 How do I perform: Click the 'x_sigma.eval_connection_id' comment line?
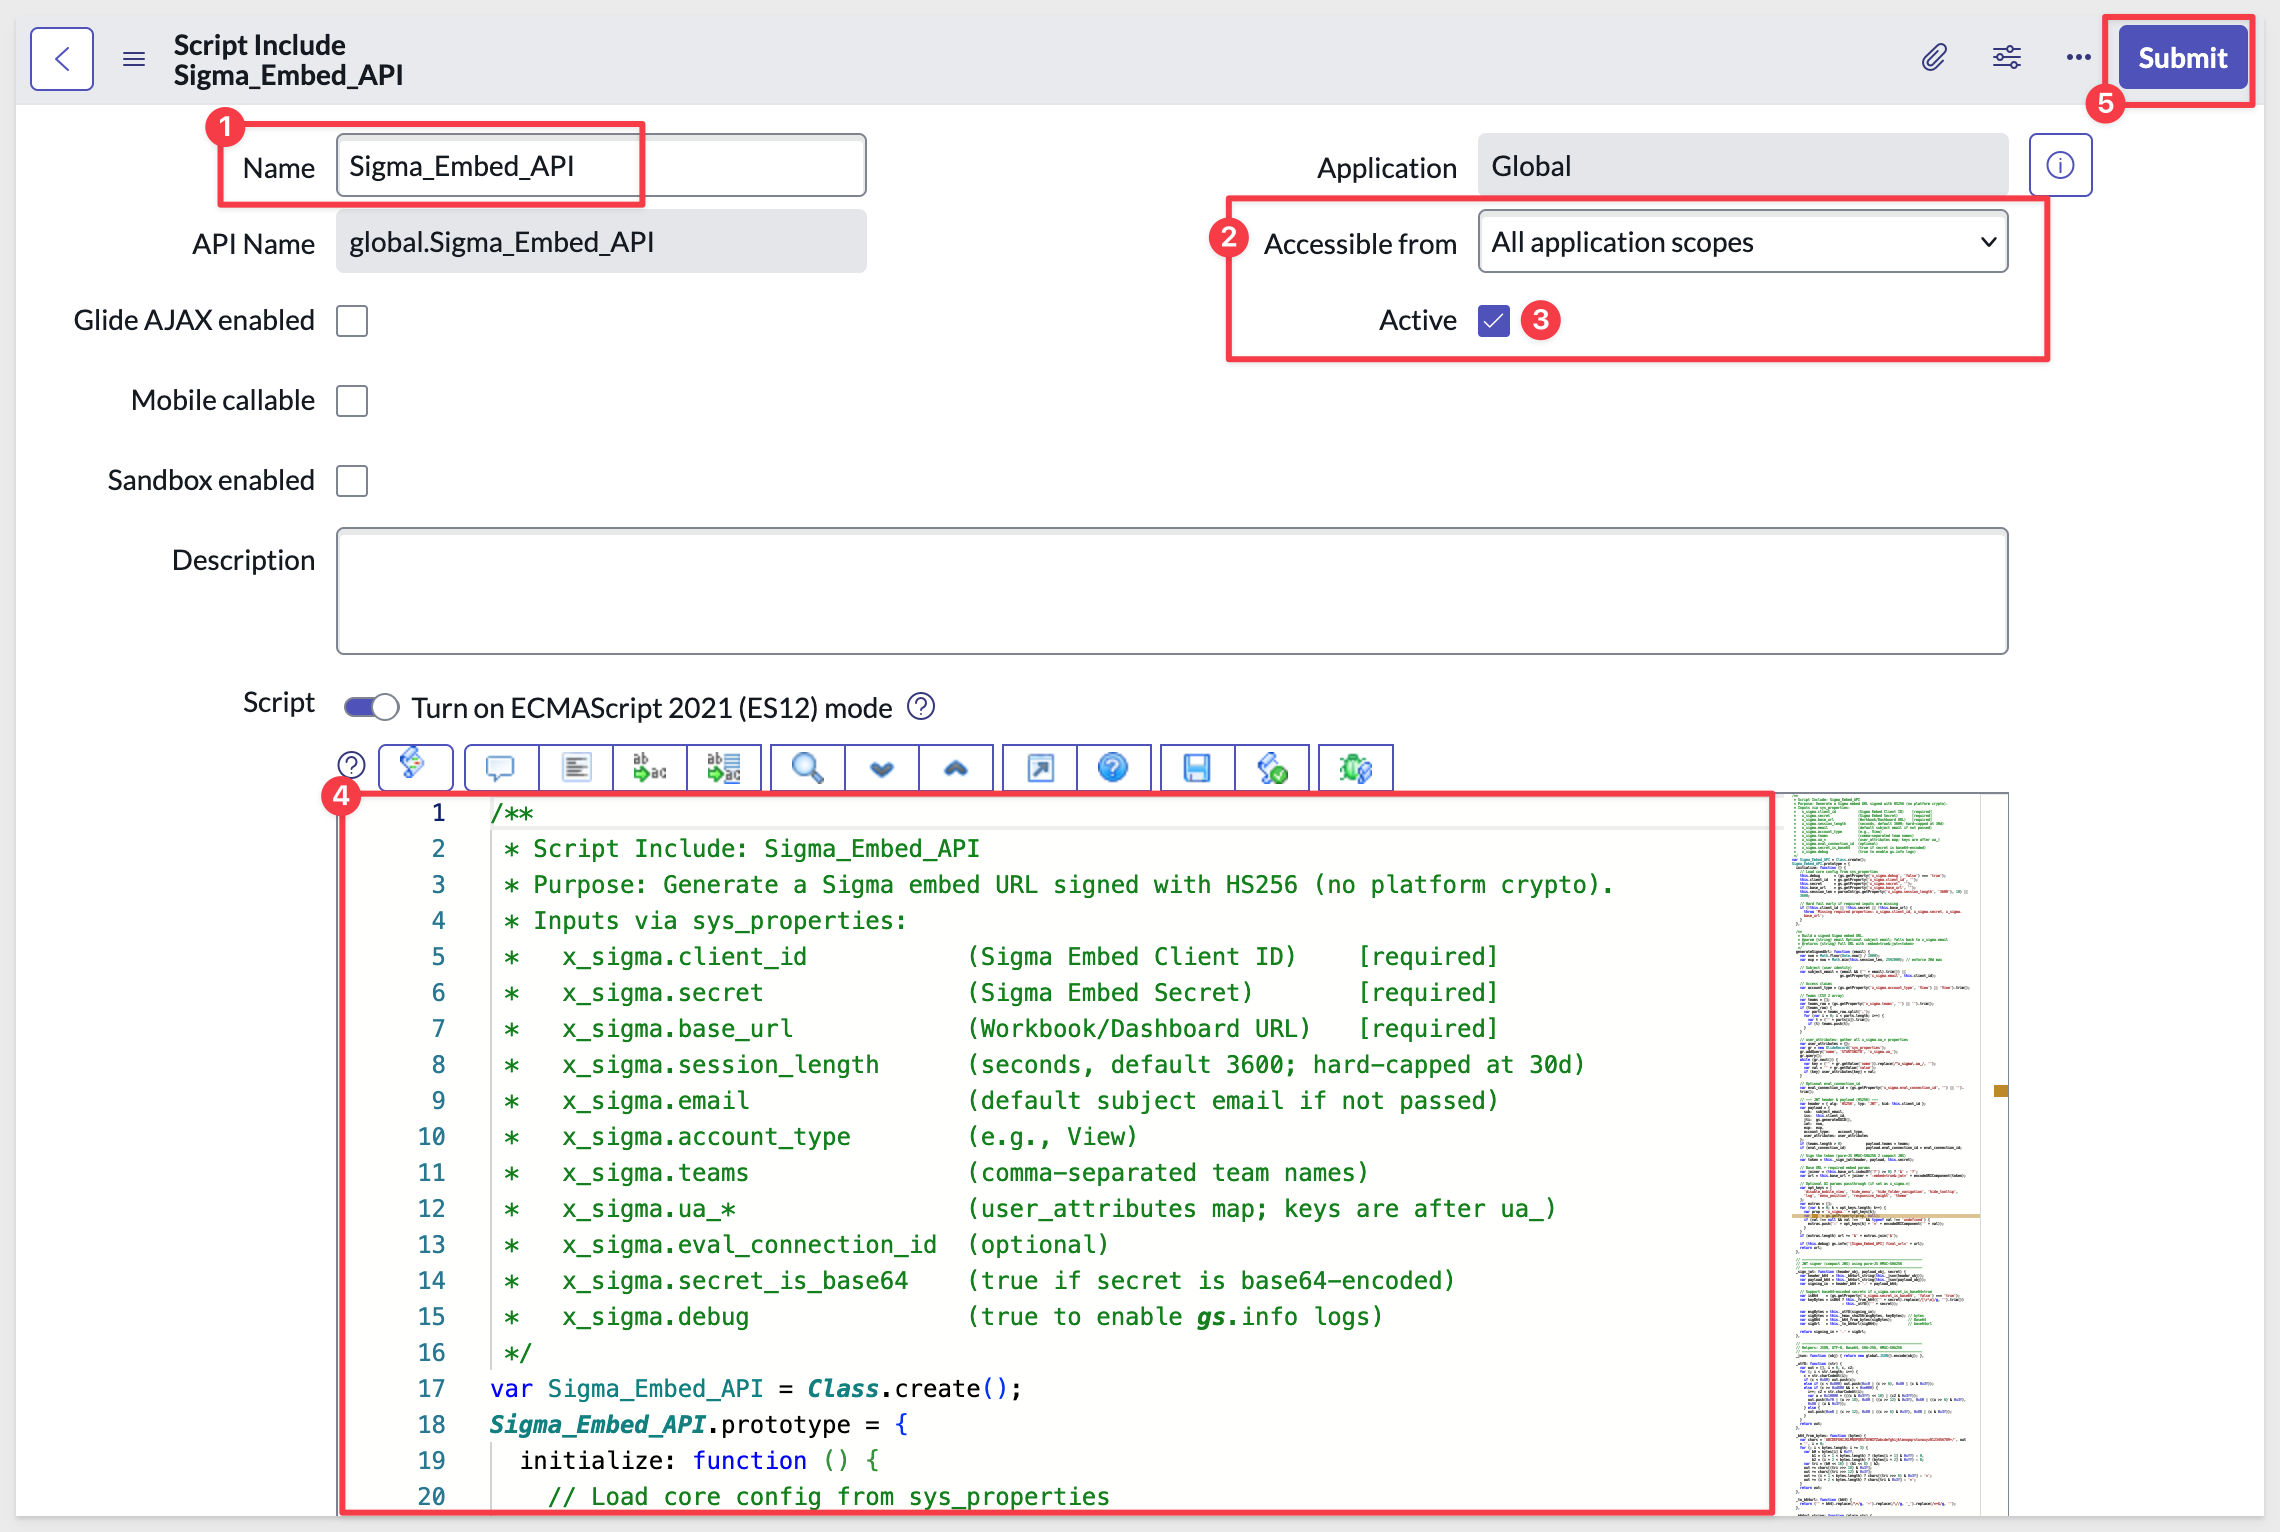(807, 1245)
